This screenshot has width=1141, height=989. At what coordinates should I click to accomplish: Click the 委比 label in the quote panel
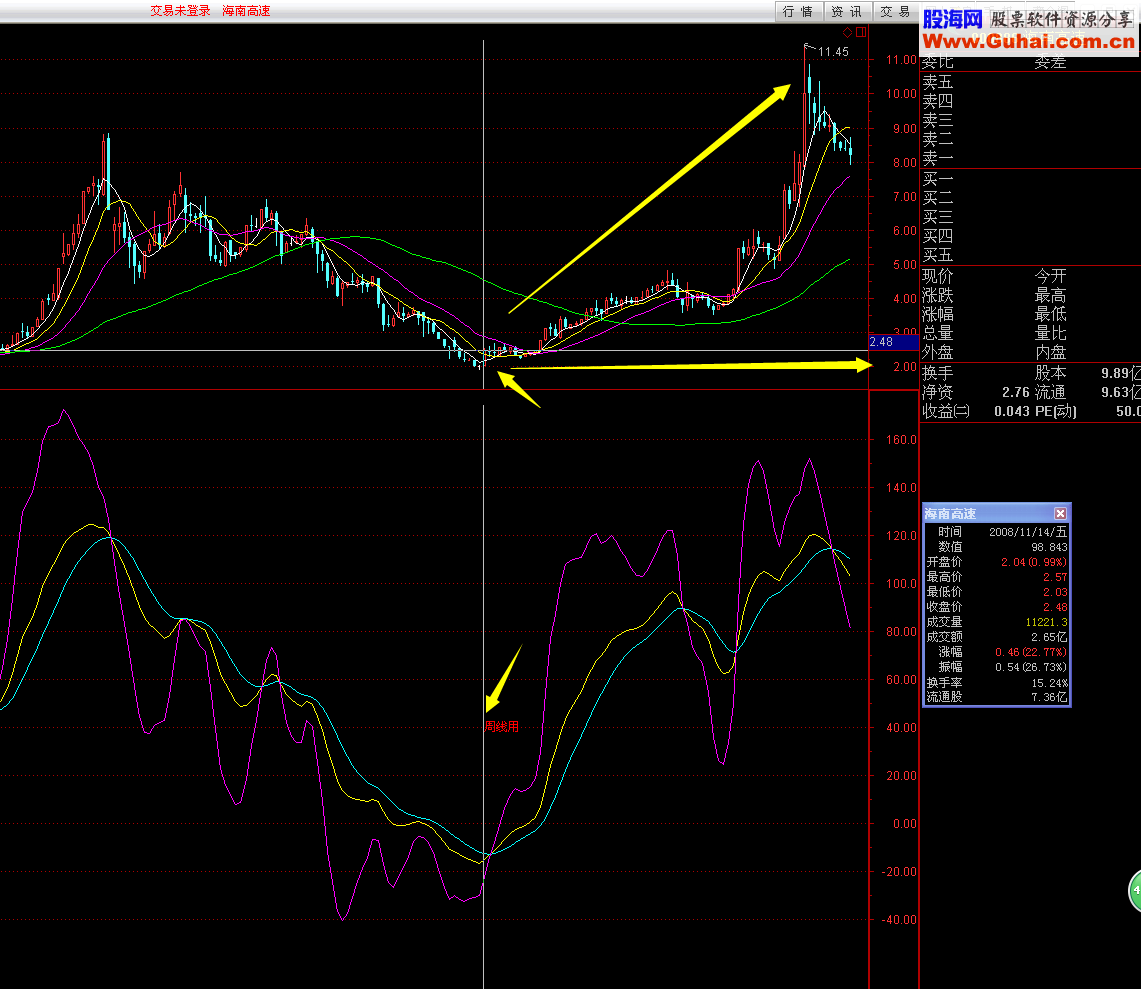pyautogui.click(x=937, y=63)
